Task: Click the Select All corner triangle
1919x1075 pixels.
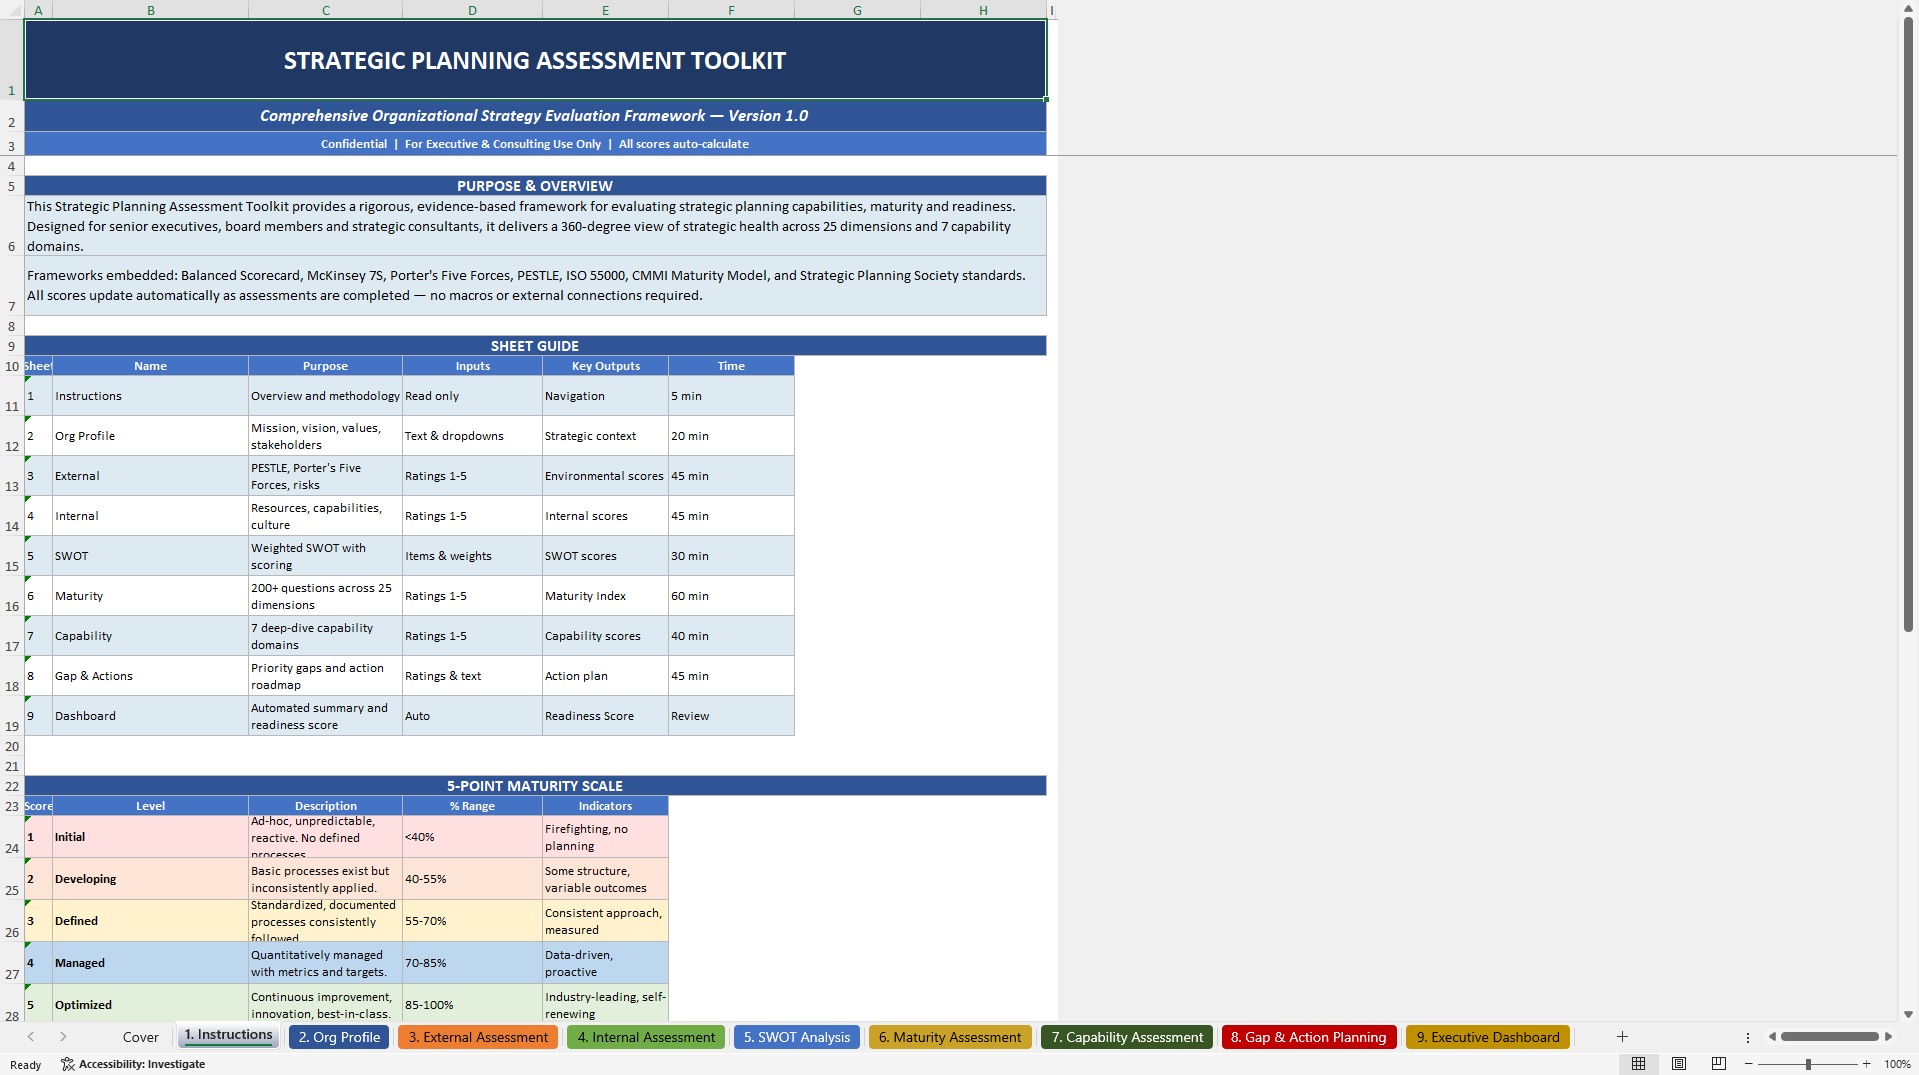Action: (x=12, y=10)
